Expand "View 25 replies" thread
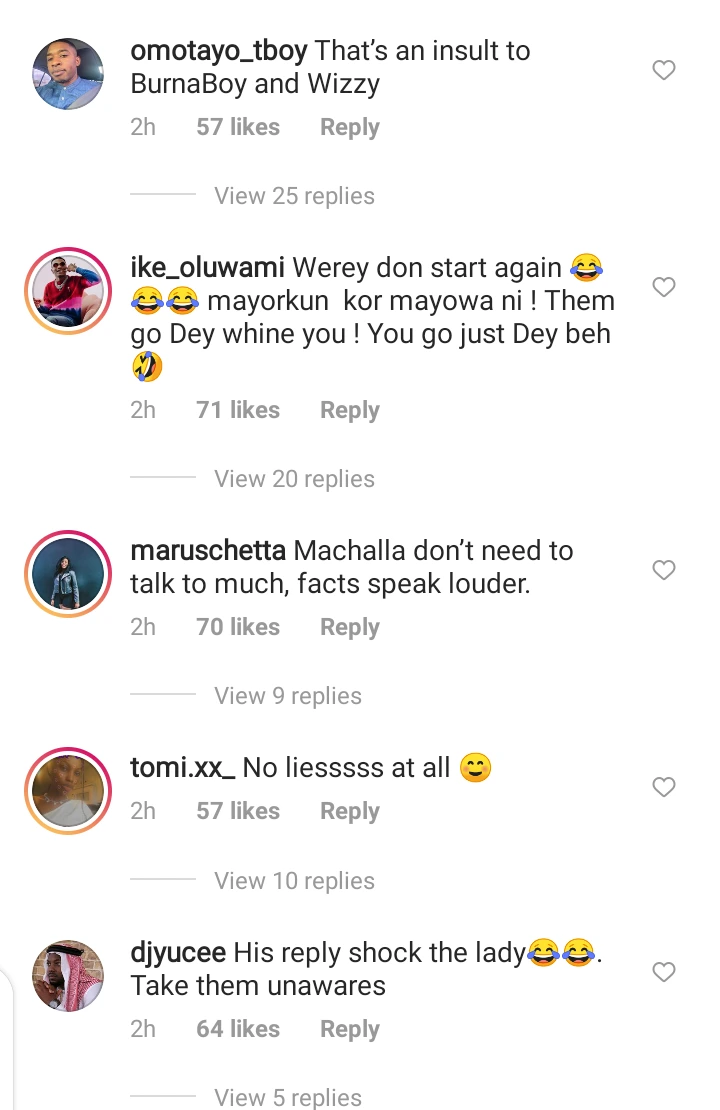 click(x=294, y=196)
